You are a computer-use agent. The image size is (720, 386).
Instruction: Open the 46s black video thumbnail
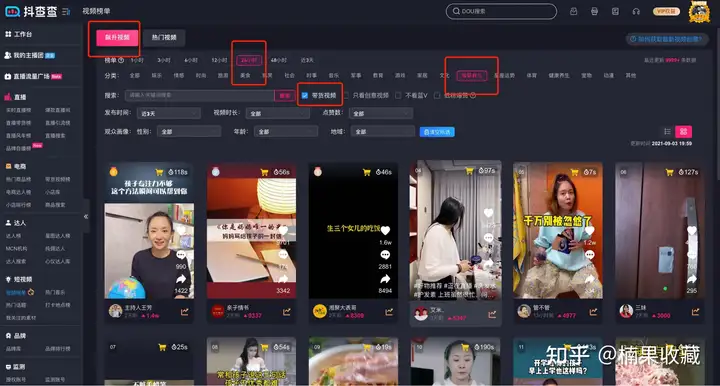tap(353, 231)
